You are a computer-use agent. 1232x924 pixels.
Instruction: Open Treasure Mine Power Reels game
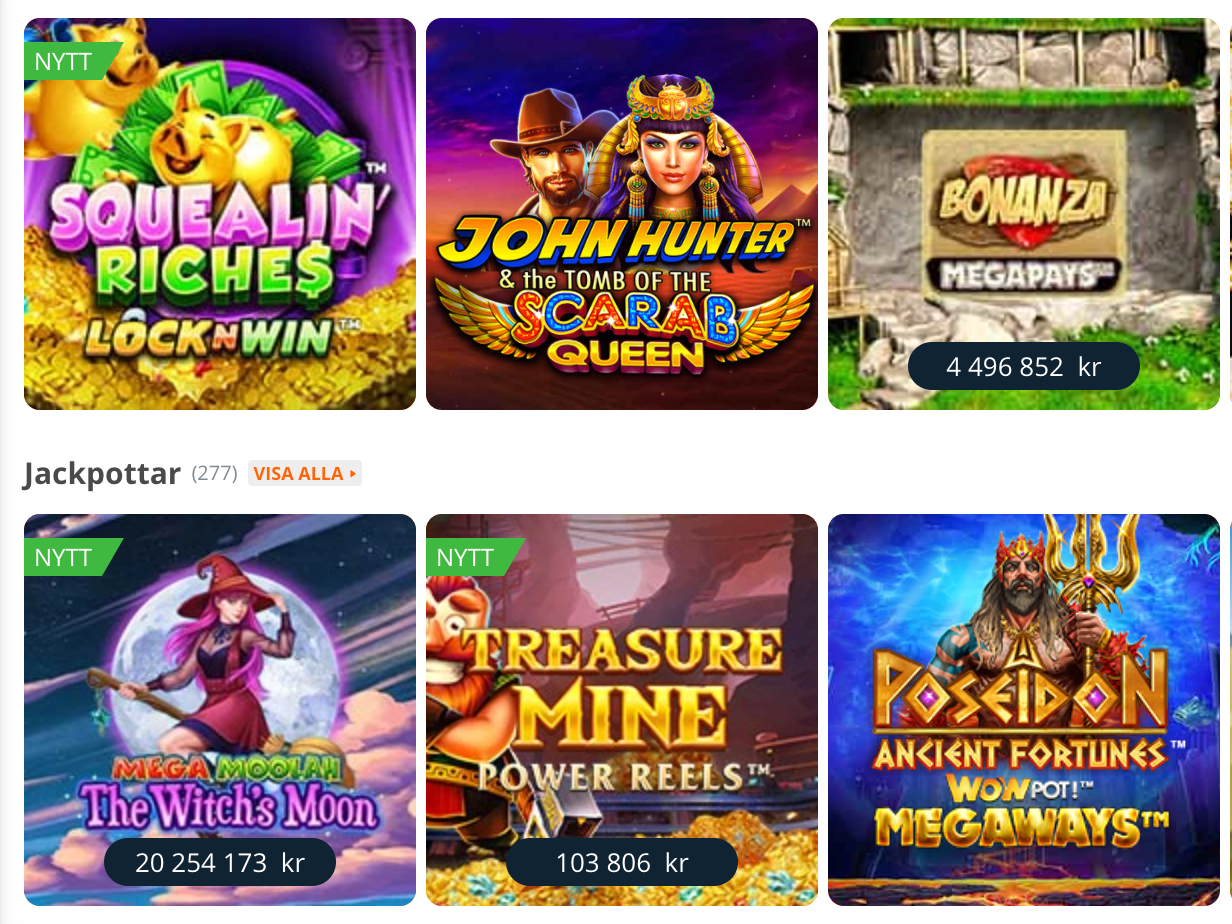[622, 710]
